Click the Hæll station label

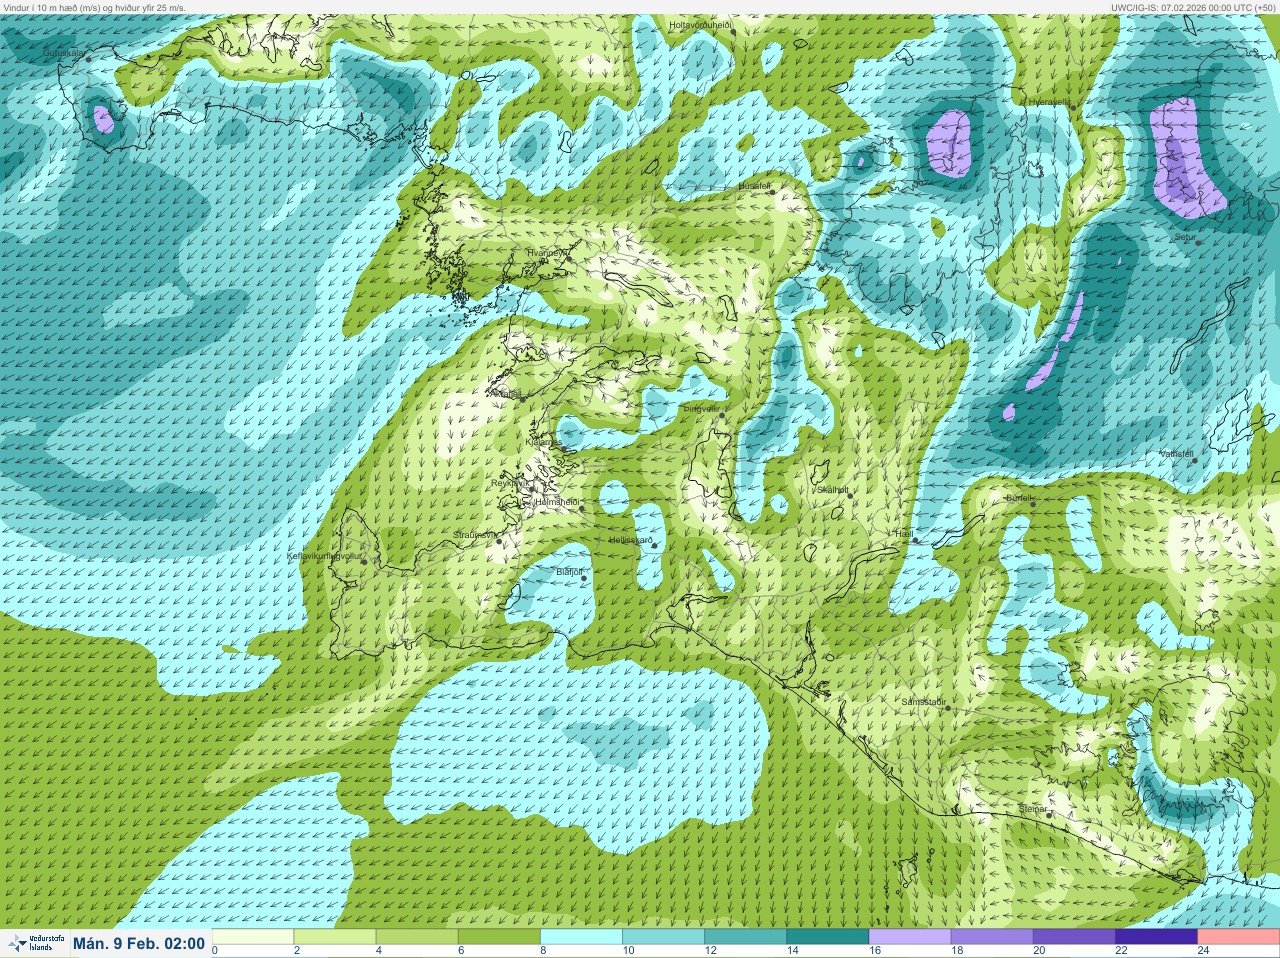tap(903, 534)
